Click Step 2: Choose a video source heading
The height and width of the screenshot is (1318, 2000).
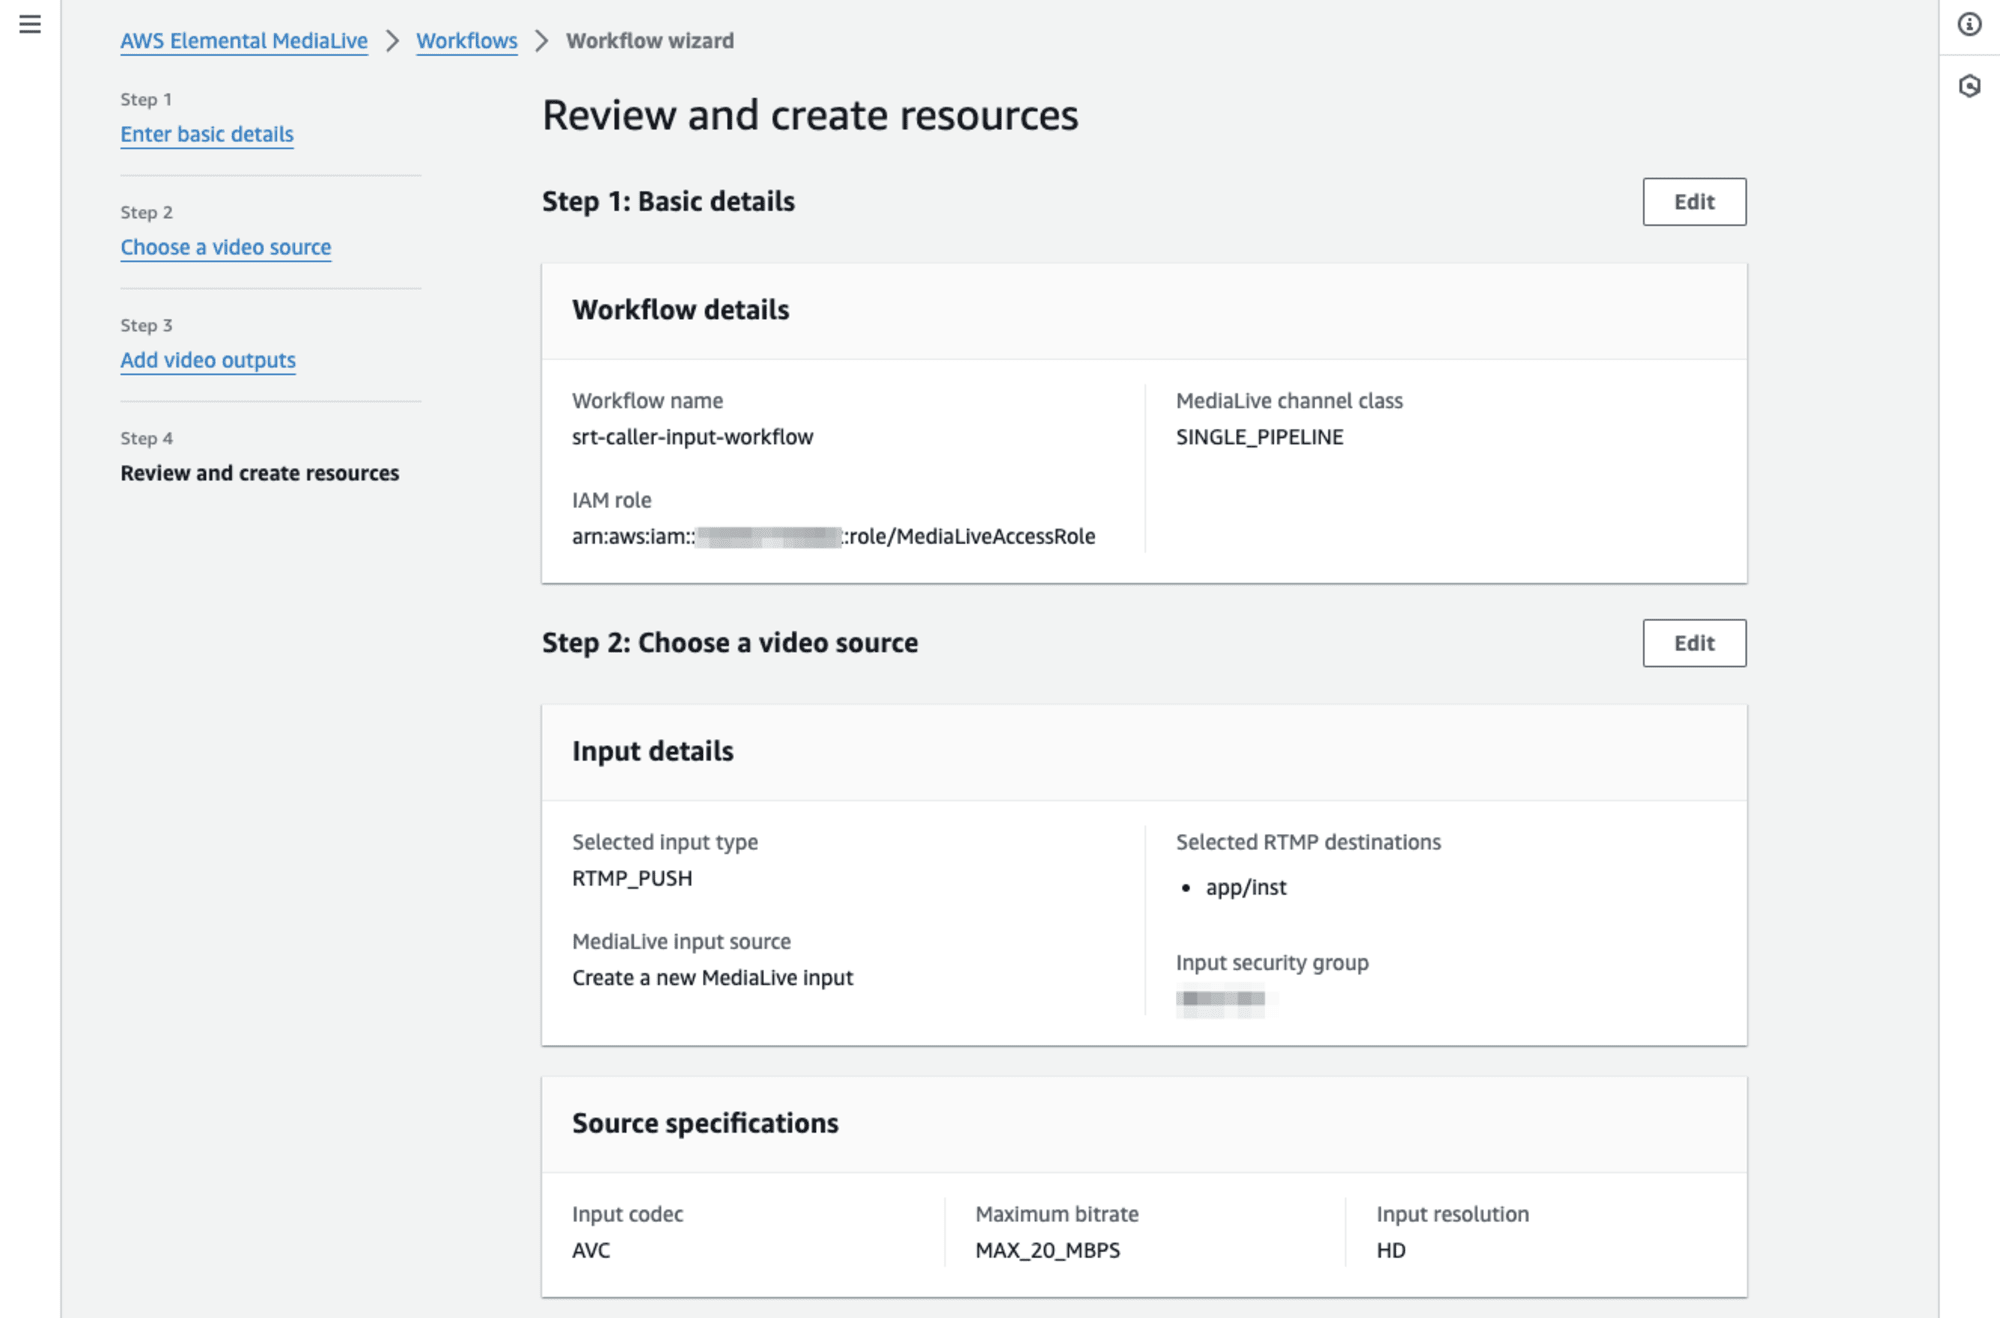point(730,643)
